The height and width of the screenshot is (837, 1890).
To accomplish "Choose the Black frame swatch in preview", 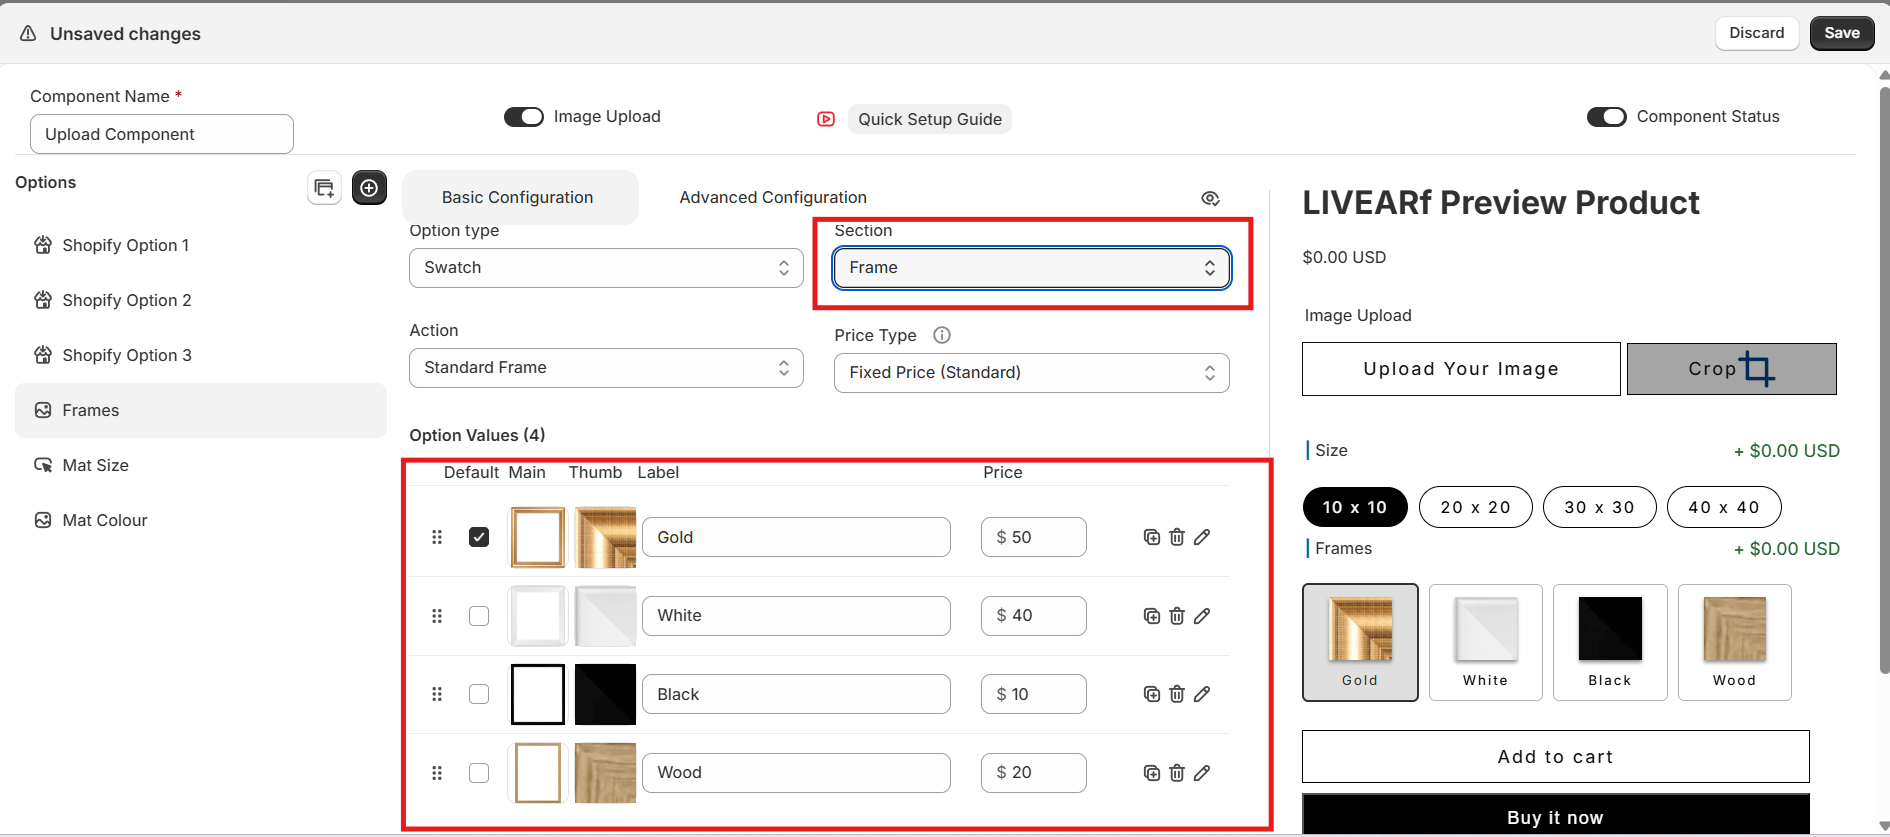I will [x=1610, y=642].
